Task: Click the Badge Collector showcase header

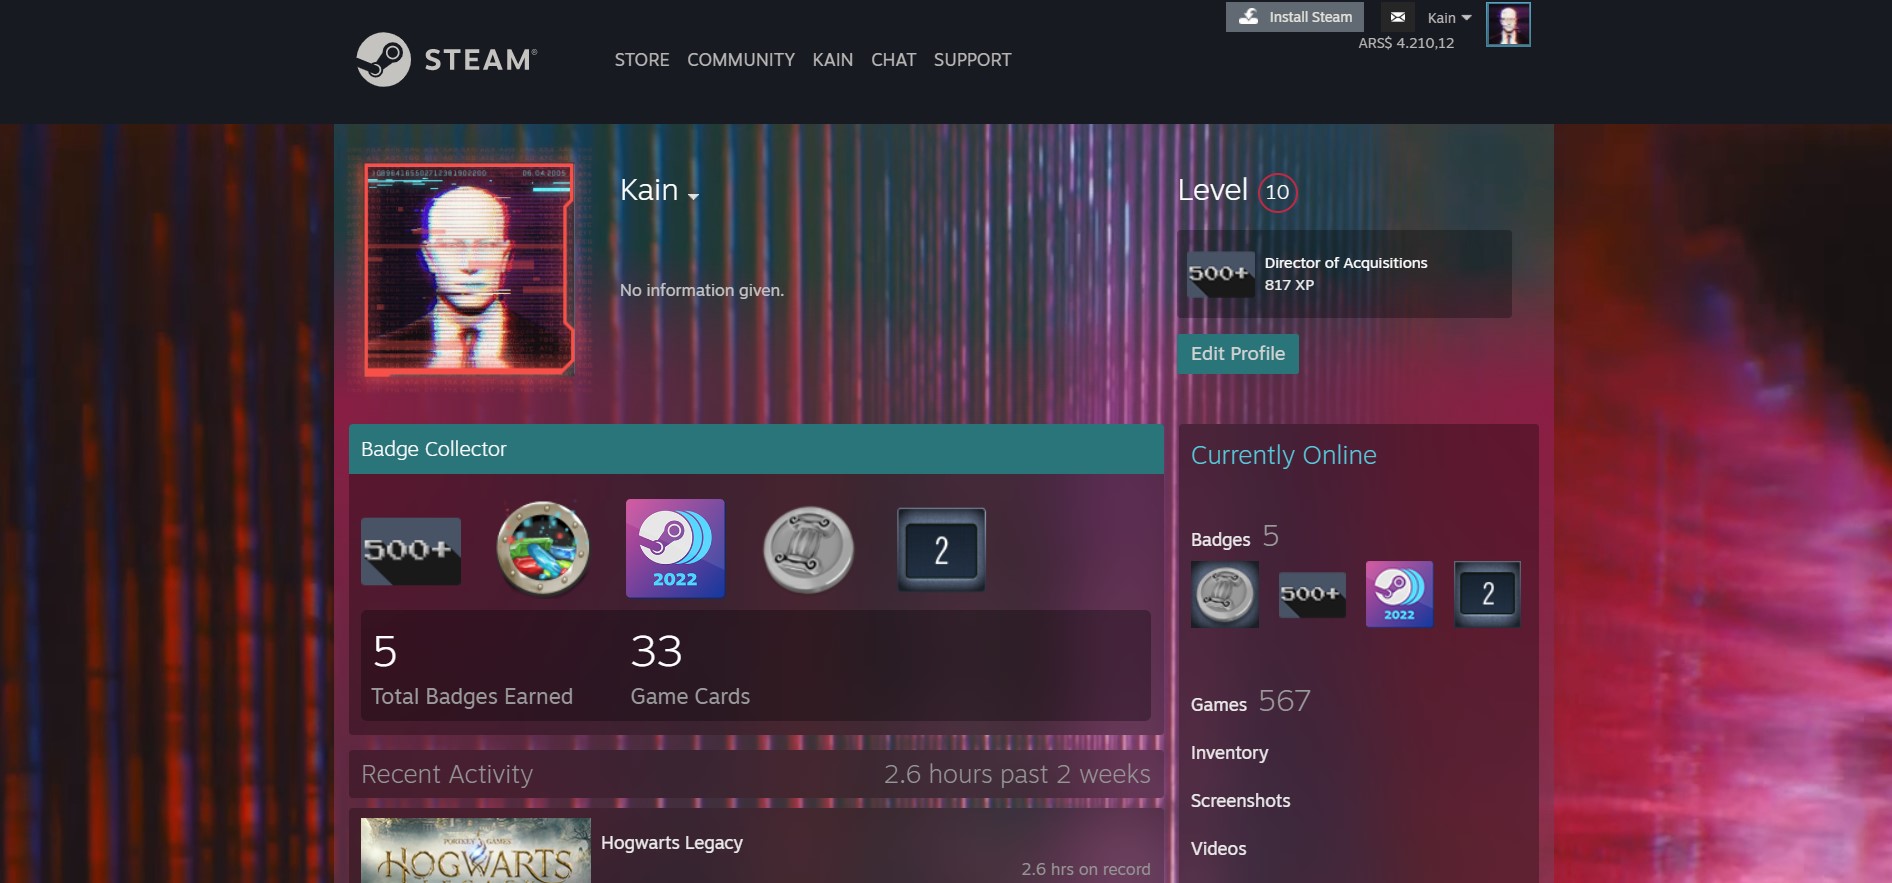Action: pos(756,449)
